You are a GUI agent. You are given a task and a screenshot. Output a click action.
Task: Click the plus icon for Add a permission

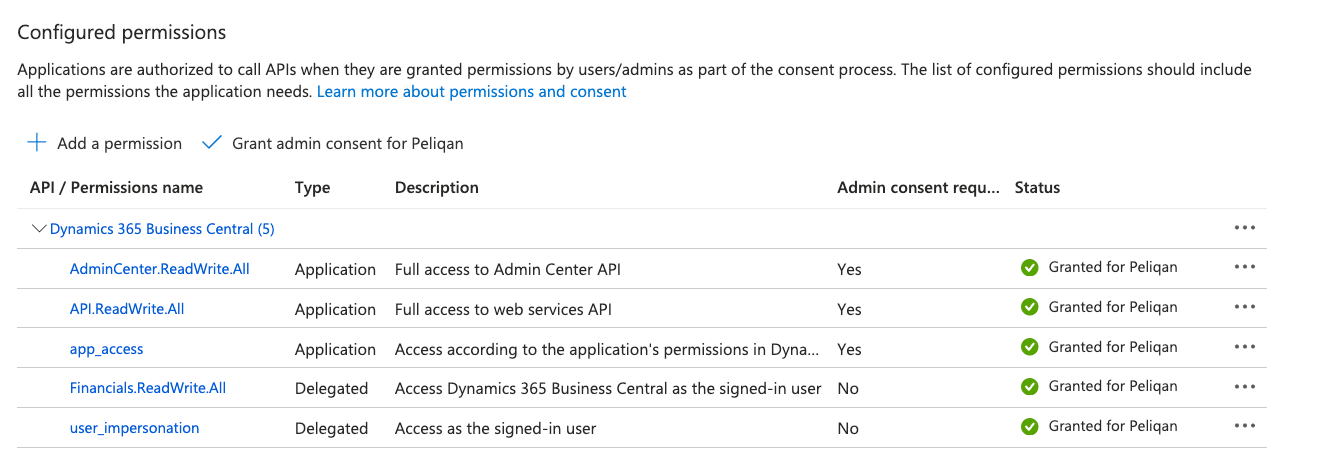click(x=37, y=143)
